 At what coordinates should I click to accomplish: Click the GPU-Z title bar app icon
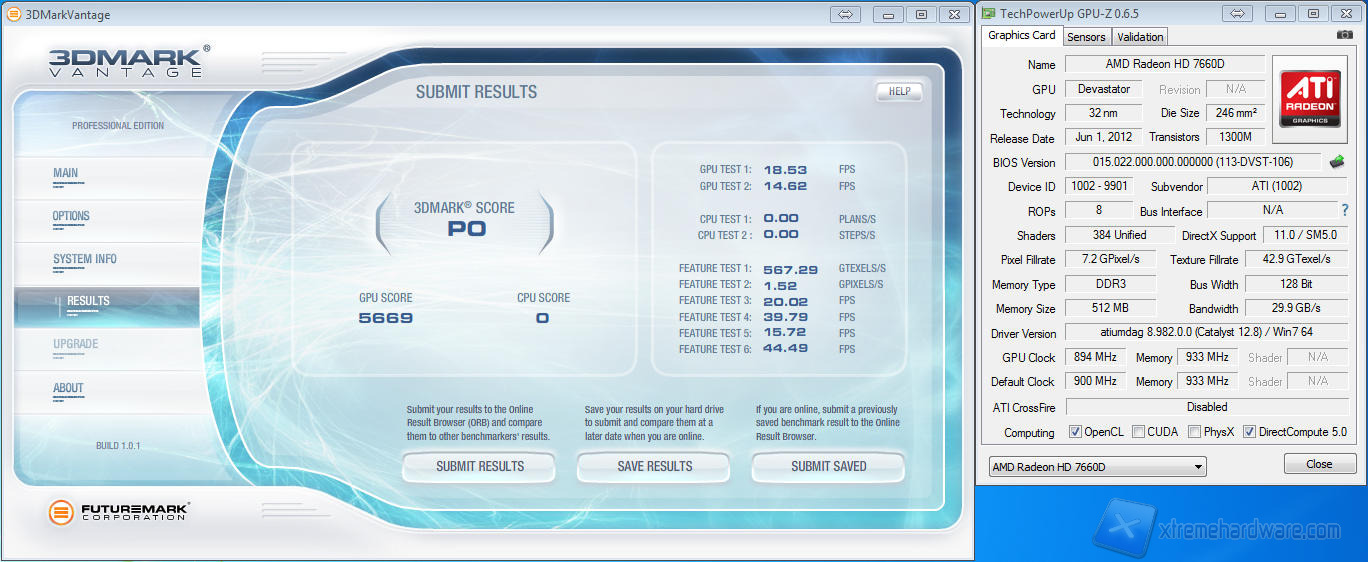tap(989, 13)
